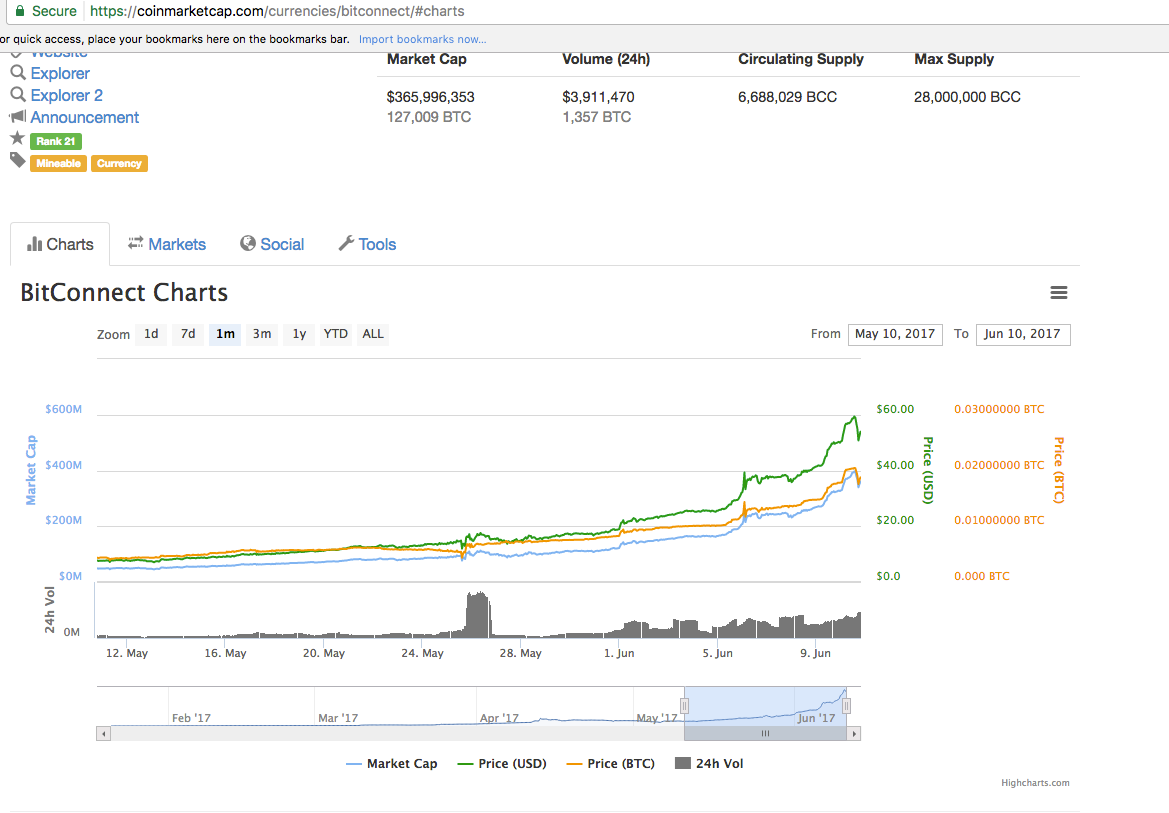Open the Announcement link
The width and height of the screenshot is (1169, 813).
[x=84, y=117]
